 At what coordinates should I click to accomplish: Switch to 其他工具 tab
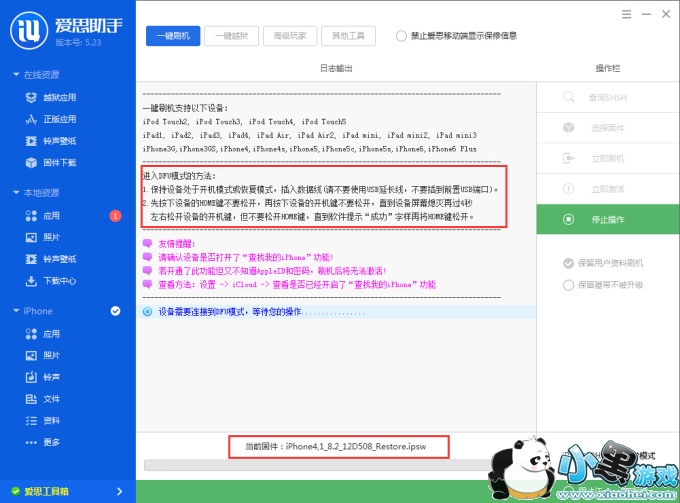point(348,36)
